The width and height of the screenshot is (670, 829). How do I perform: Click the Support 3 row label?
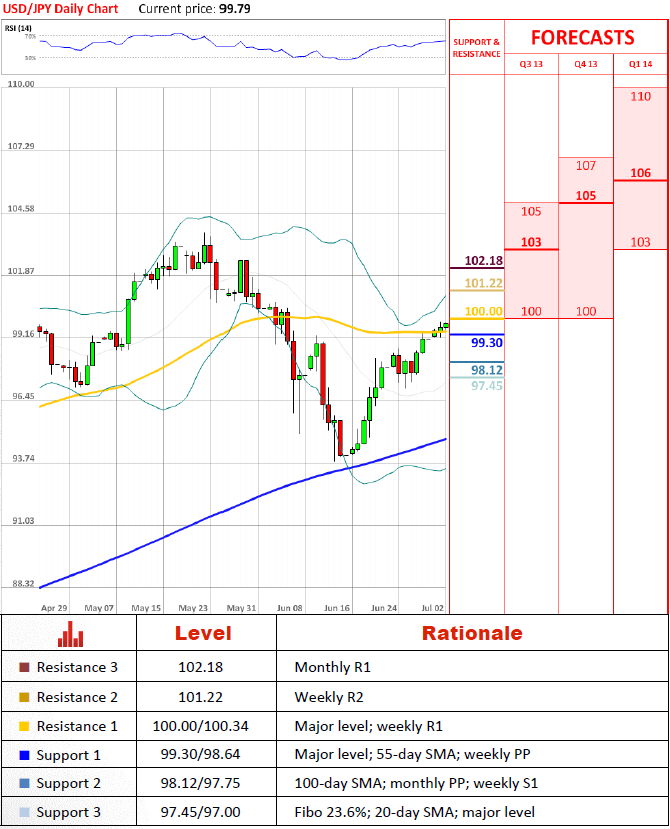[69, 813]
